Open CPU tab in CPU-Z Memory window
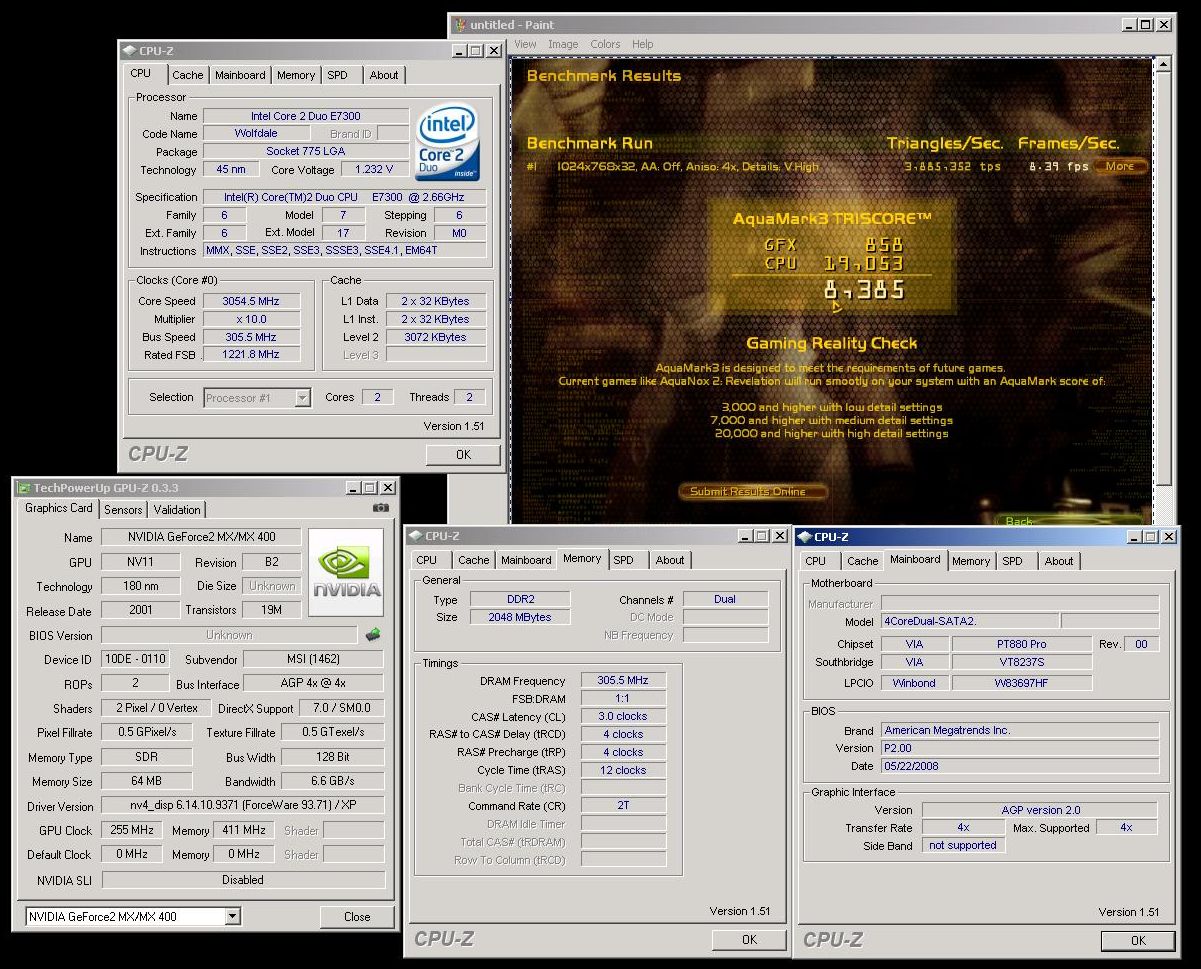Image resolution: width=1201 pixels, height=969 pixels. click(x=427, y=560)
